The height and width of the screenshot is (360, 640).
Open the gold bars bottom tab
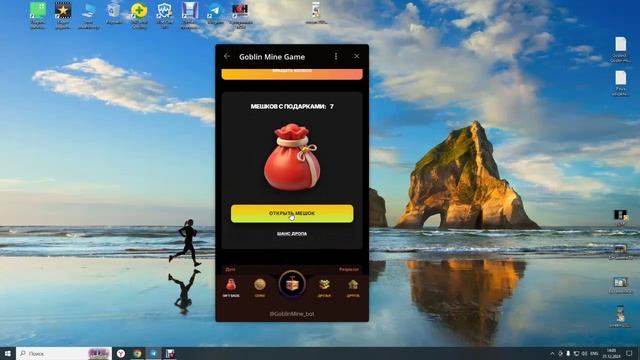coord(324,287)
